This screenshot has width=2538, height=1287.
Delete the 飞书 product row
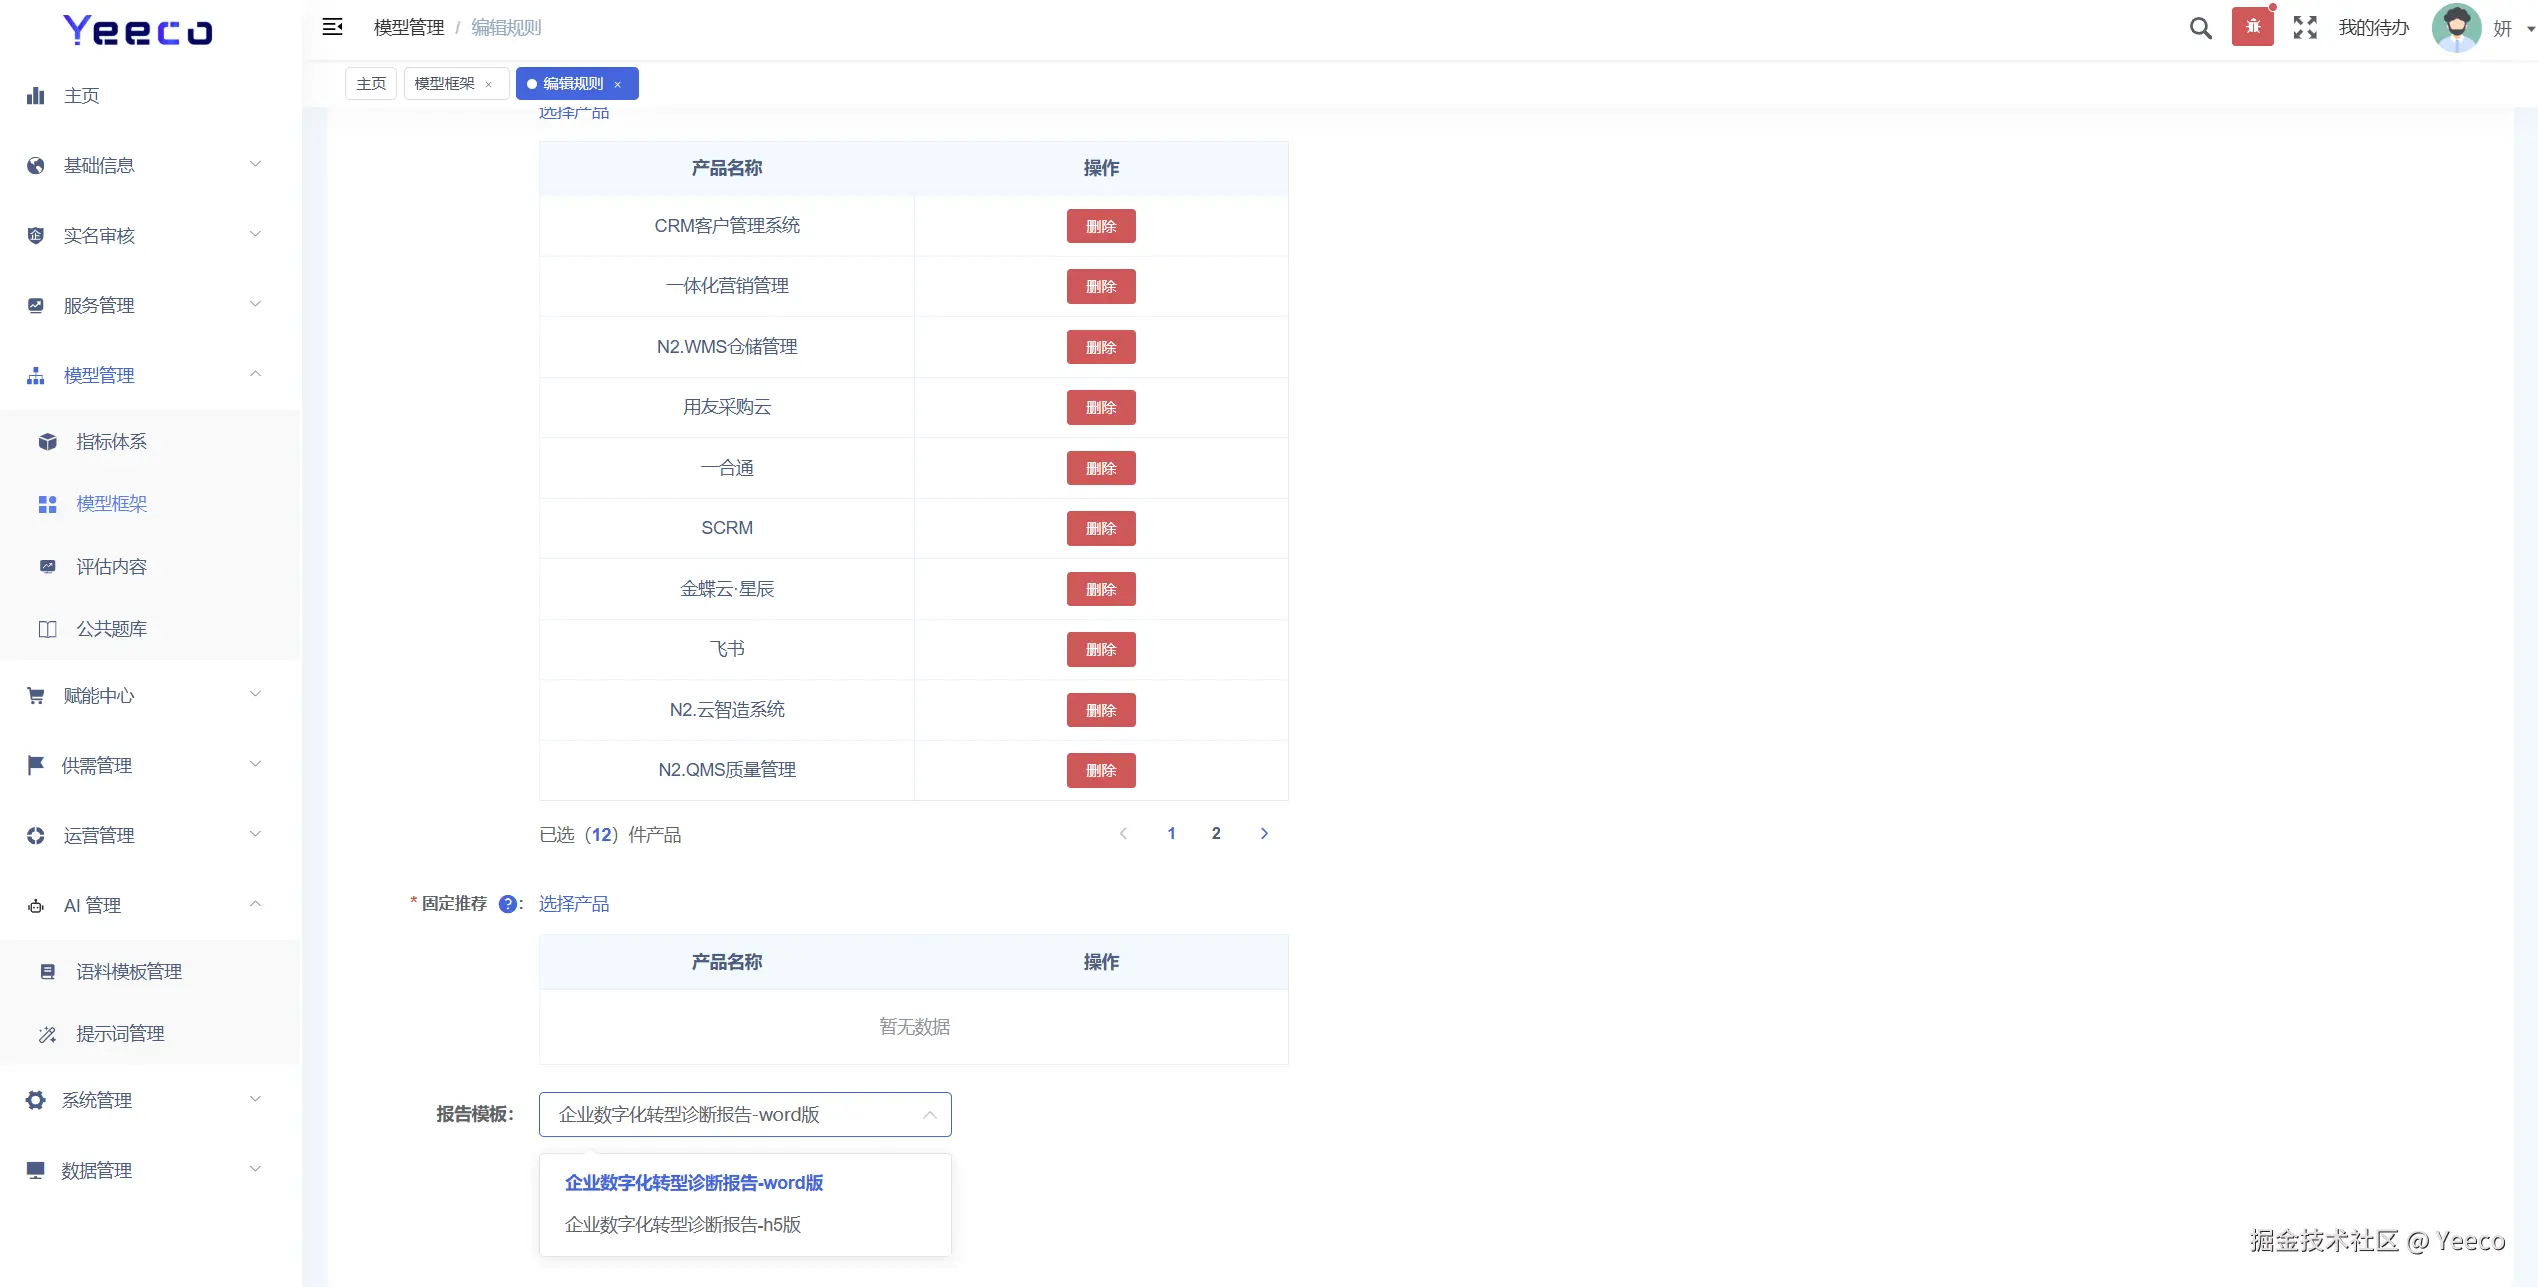click(x=1100, y=650)
